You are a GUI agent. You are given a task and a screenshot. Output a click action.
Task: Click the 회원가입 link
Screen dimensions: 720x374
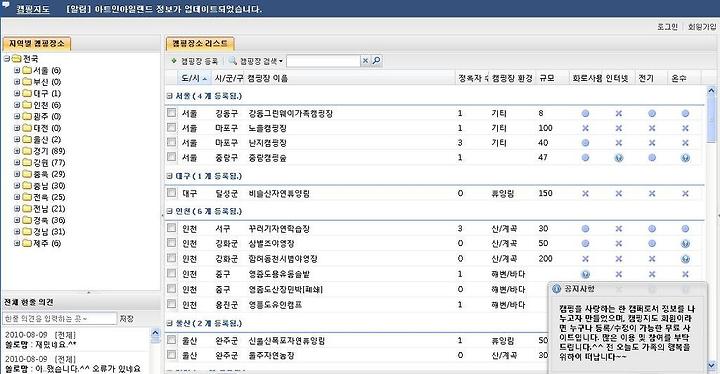click(x=702, y=27)
